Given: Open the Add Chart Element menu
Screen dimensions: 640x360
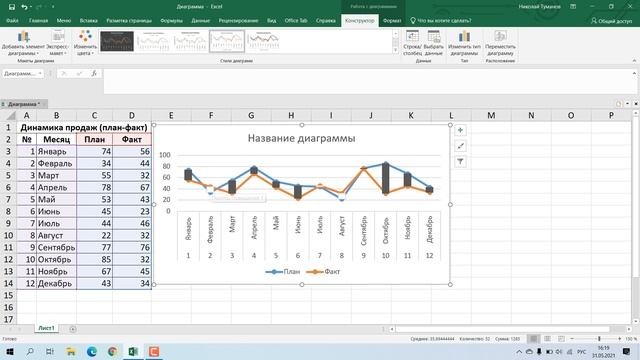Looking at the screenshot, I should [23, 43].
